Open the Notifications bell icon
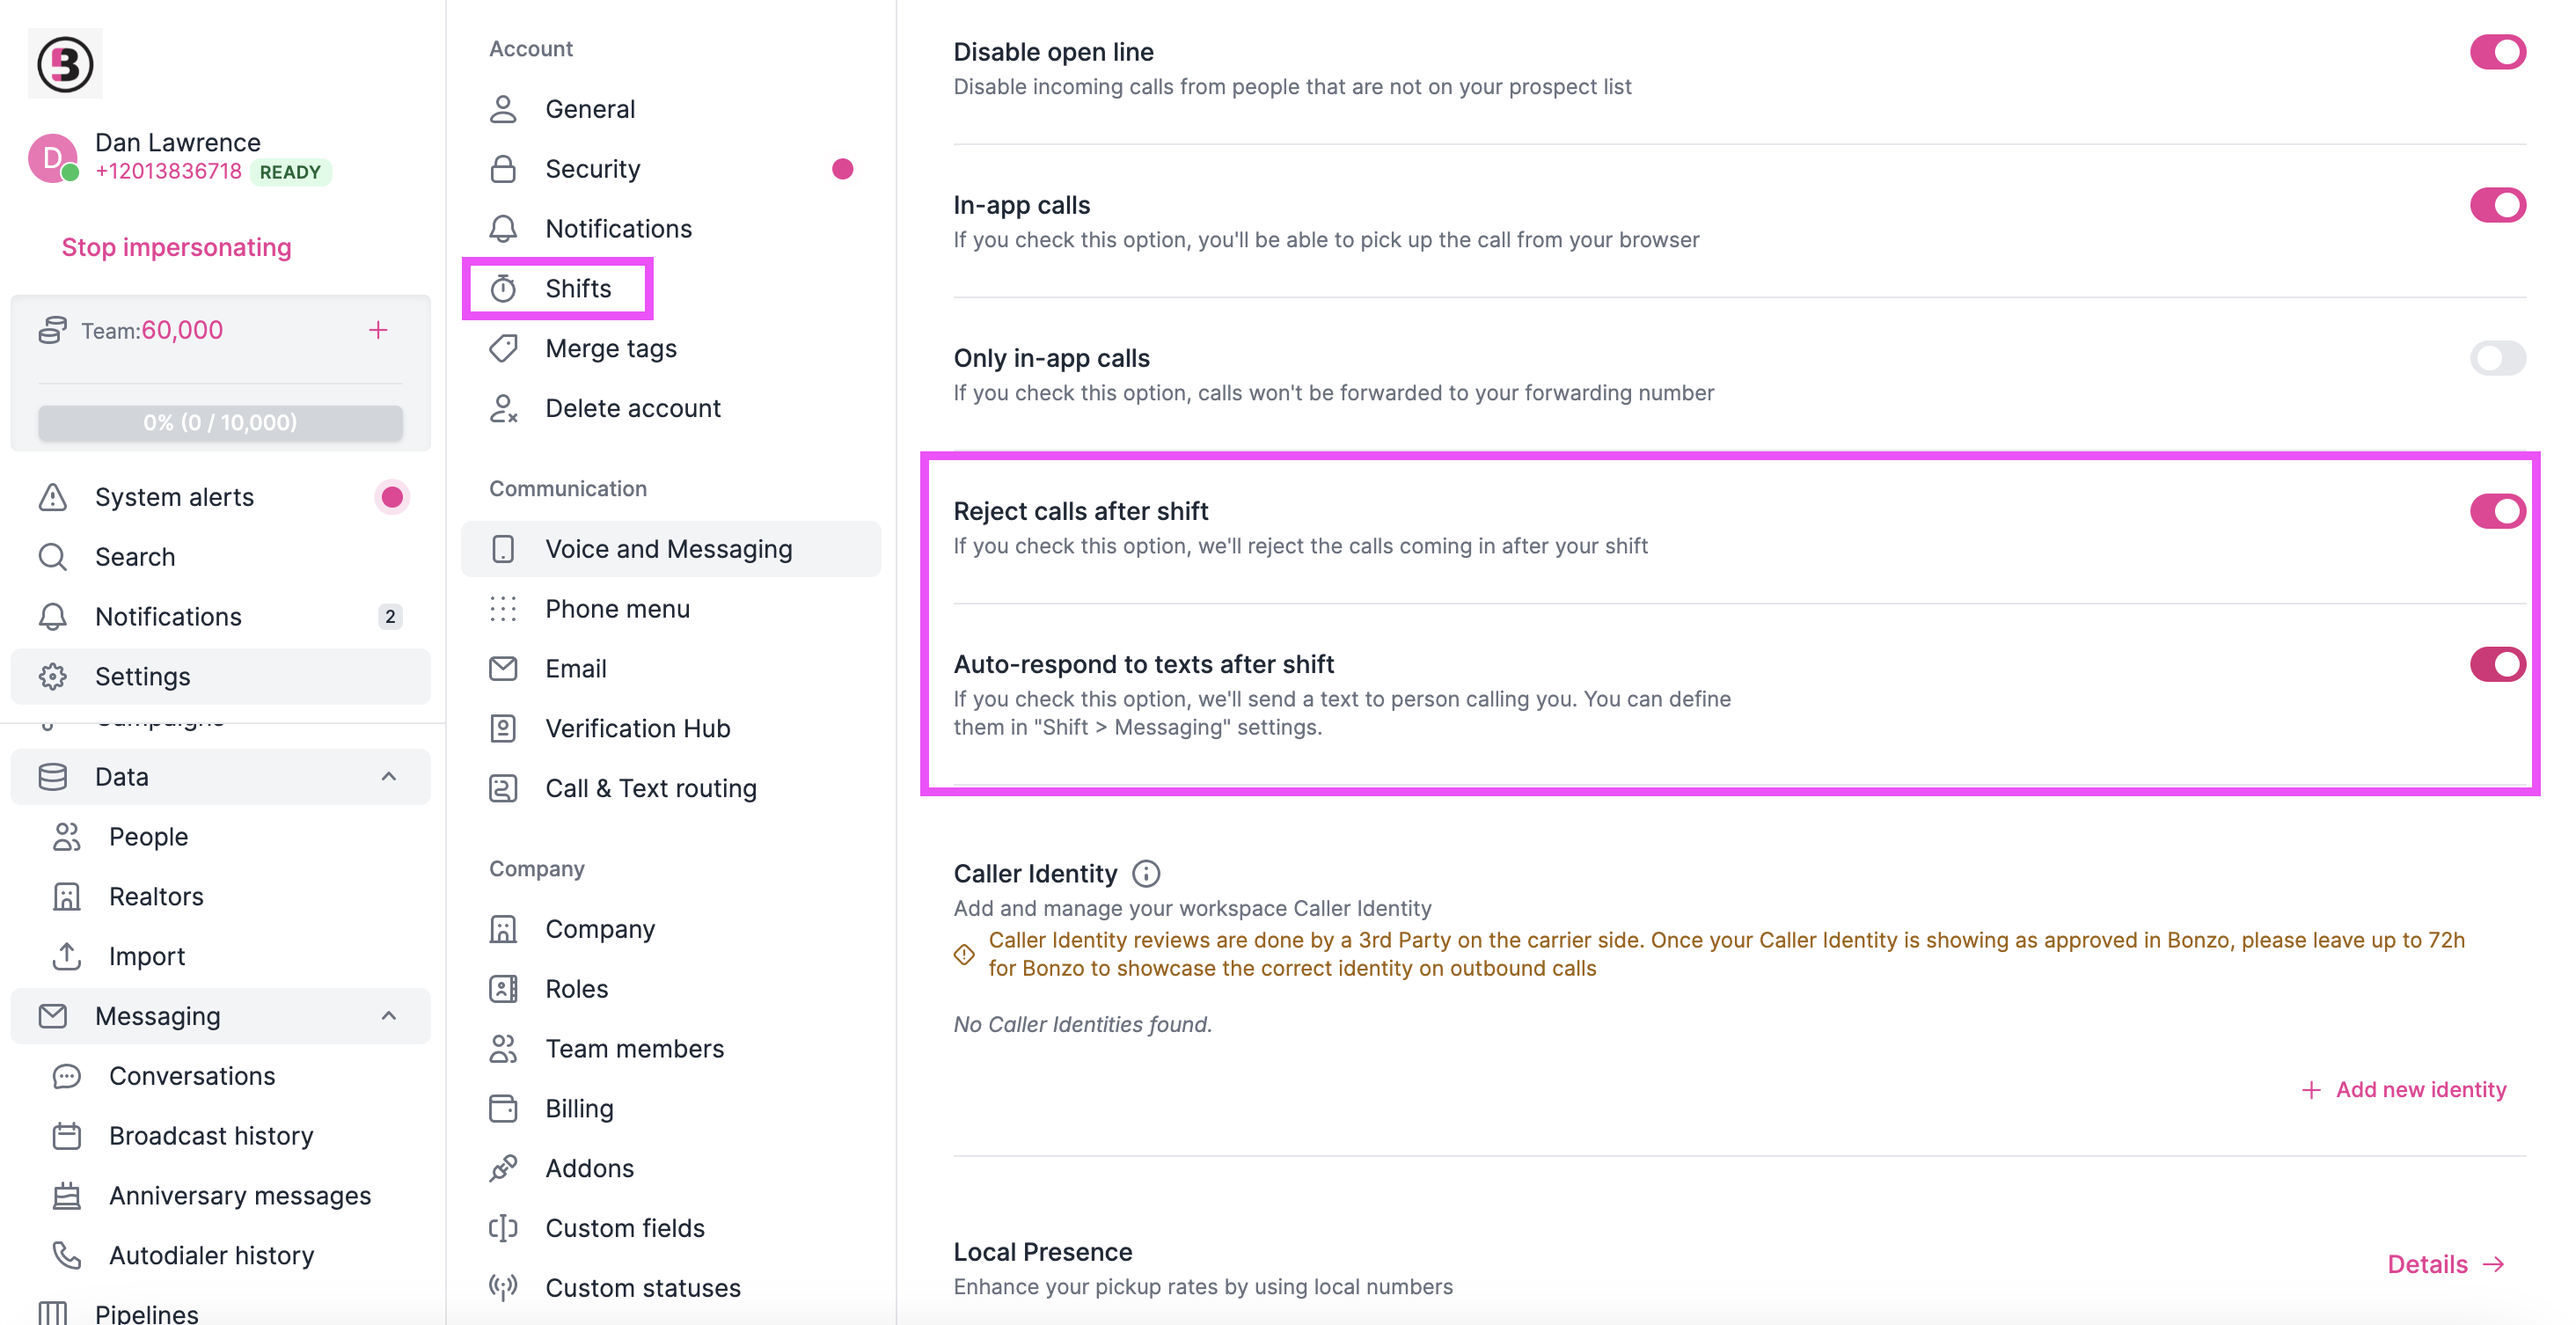The height and width of the screenshot is (1325, 2576). point(52,616)
